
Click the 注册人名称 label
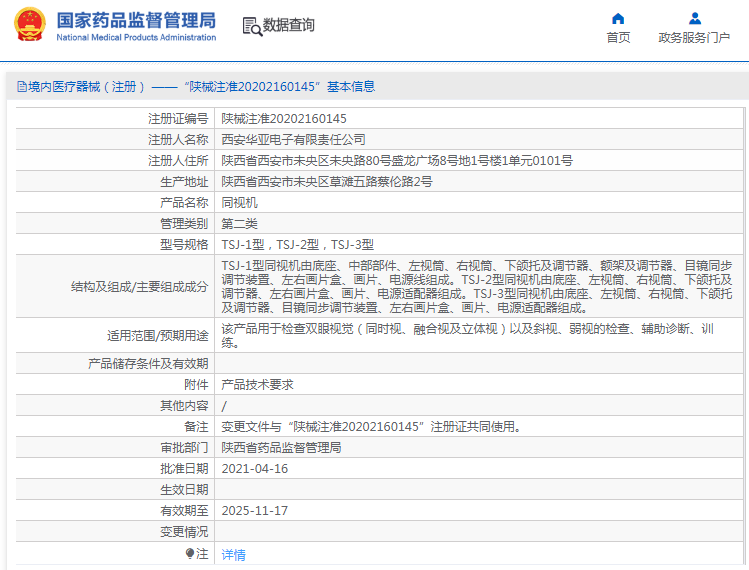(178, 140)
